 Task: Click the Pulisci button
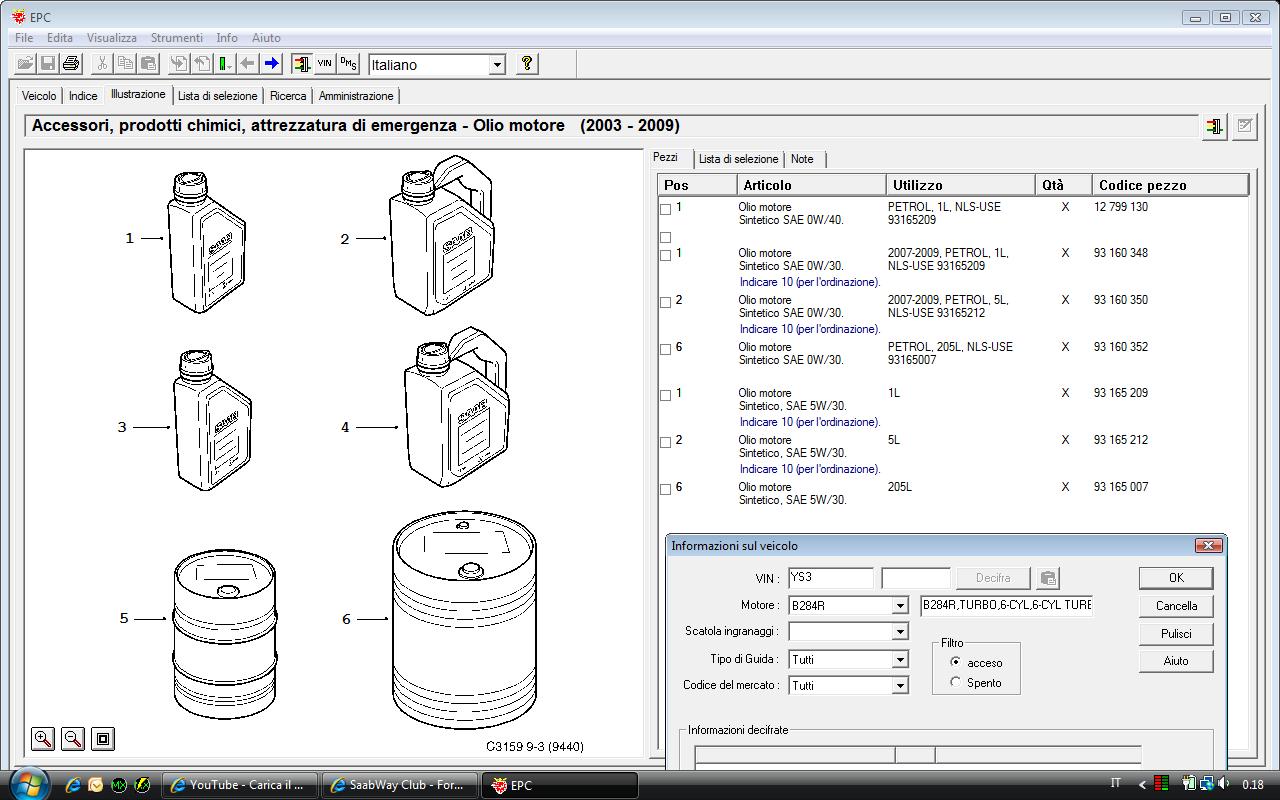tap(1176, 633)
